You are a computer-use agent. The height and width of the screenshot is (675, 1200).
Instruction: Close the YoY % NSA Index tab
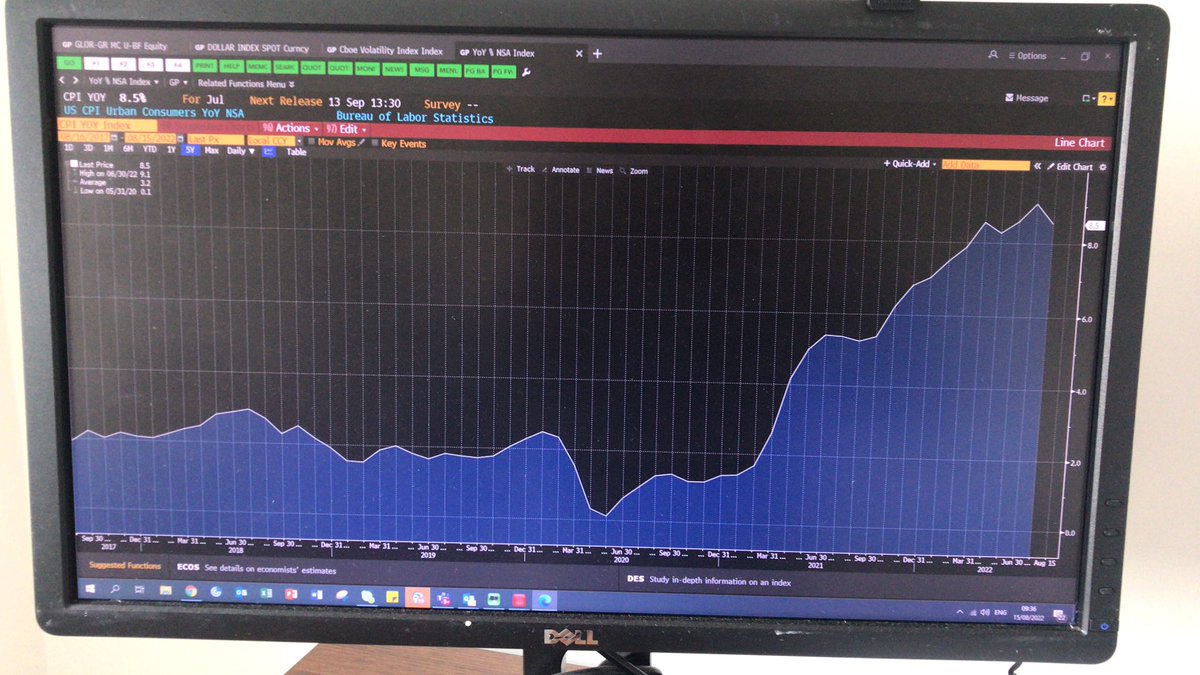click(579, 54)
